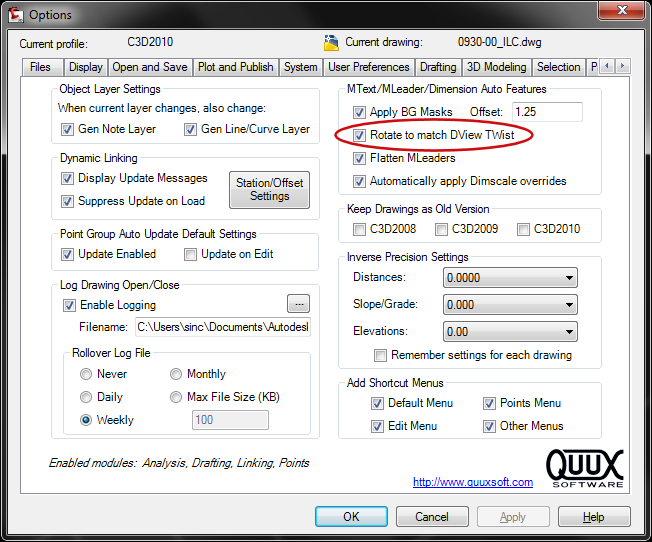Viewport: 652px width, 542px height.
Task: Open the Distances precision dropdown
Action: click(x=510, y=277)
